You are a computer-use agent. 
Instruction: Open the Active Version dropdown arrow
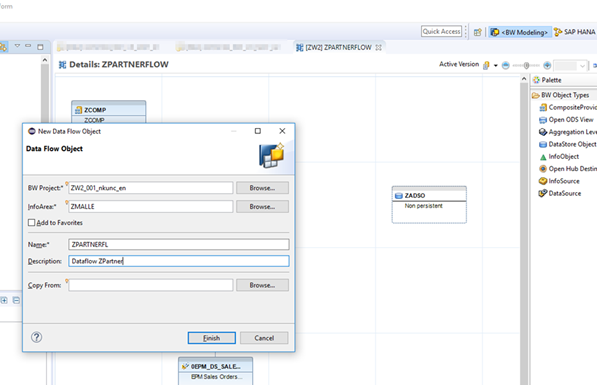[x=496, y=65]
